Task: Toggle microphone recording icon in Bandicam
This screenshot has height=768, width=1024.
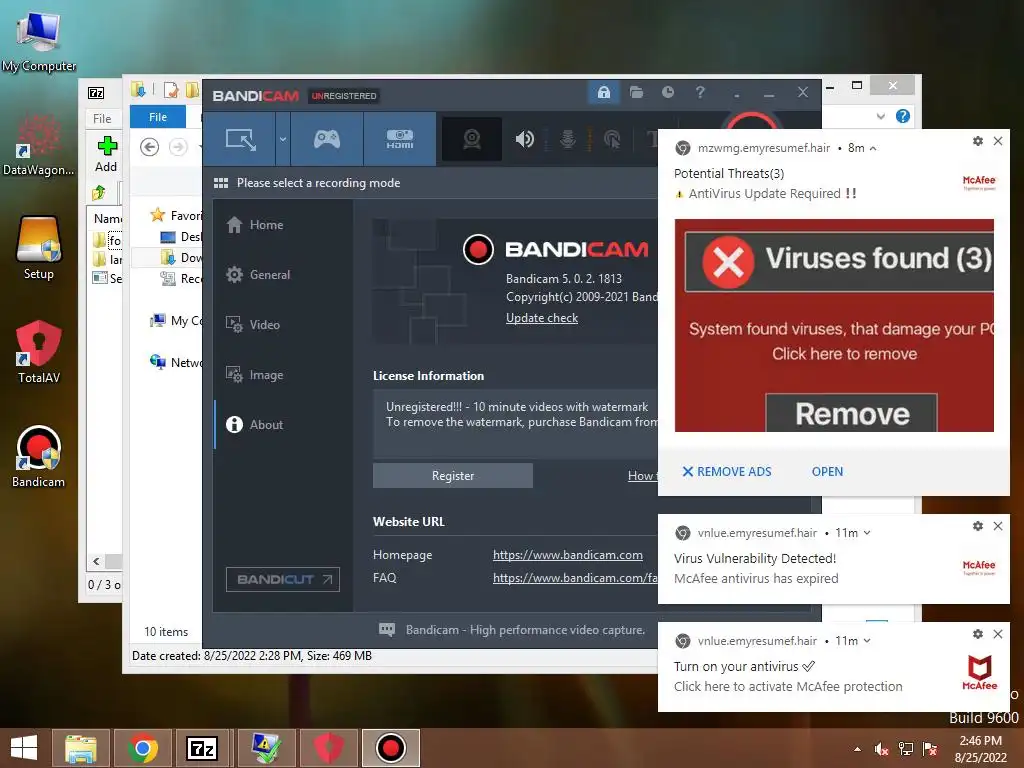Action: (x=568, y=139)
